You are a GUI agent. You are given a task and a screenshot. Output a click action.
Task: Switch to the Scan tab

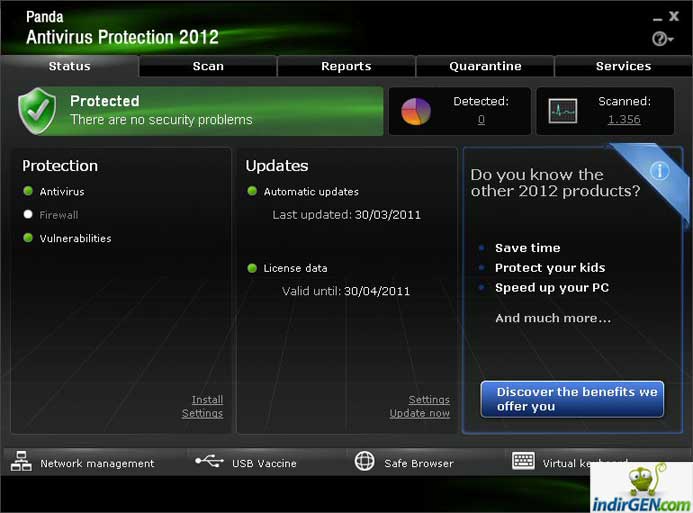[208, 66]
